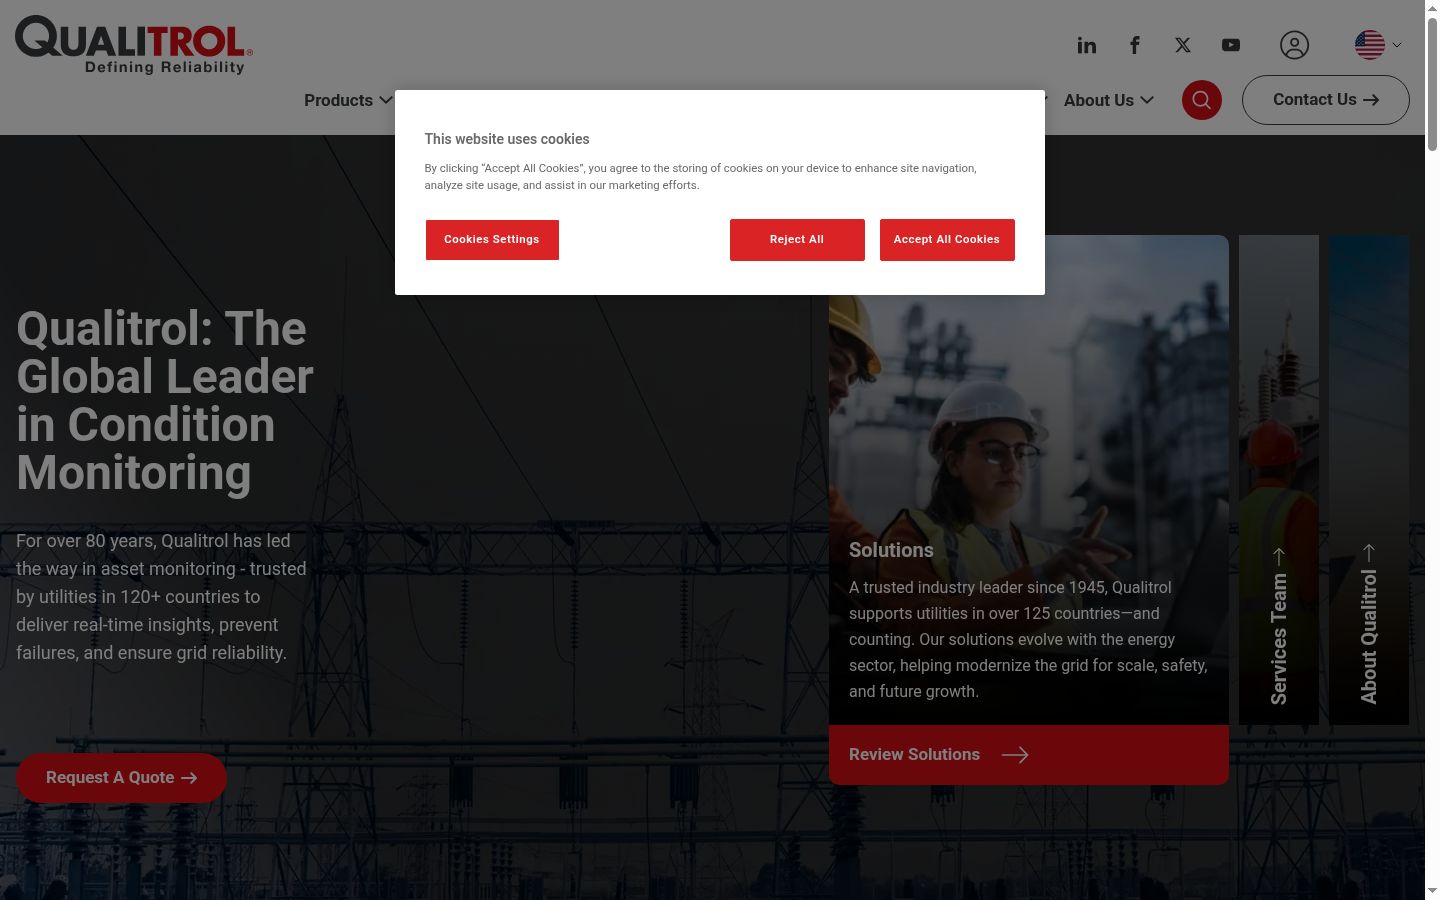Screen dimensions: 1440x900
Task: Open the Services Team vertical panel
Action: (1279, 480)
